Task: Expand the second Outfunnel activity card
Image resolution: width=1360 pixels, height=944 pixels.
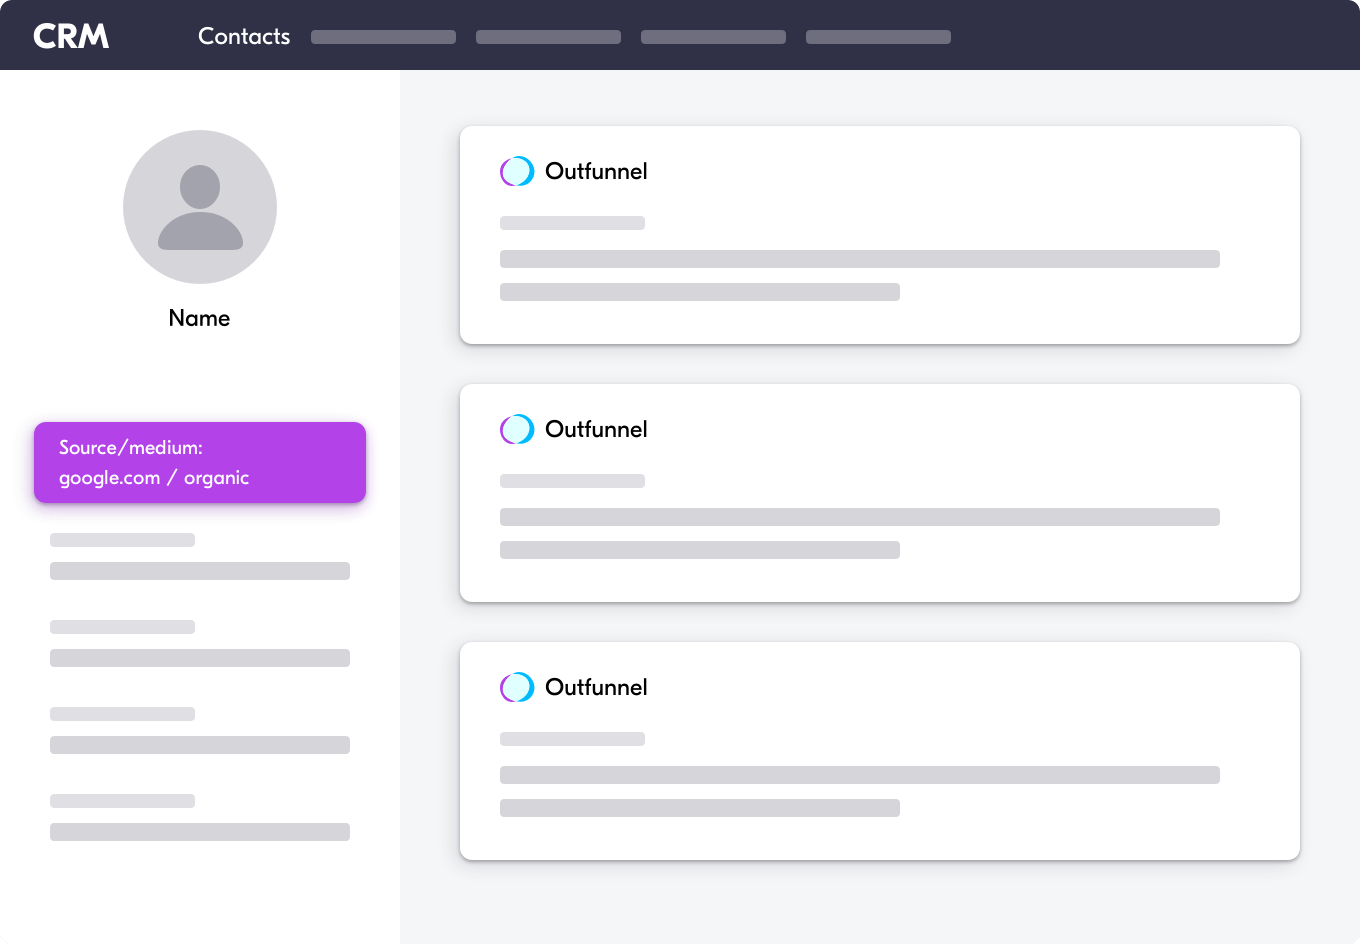Action: (x=879, y=493)
